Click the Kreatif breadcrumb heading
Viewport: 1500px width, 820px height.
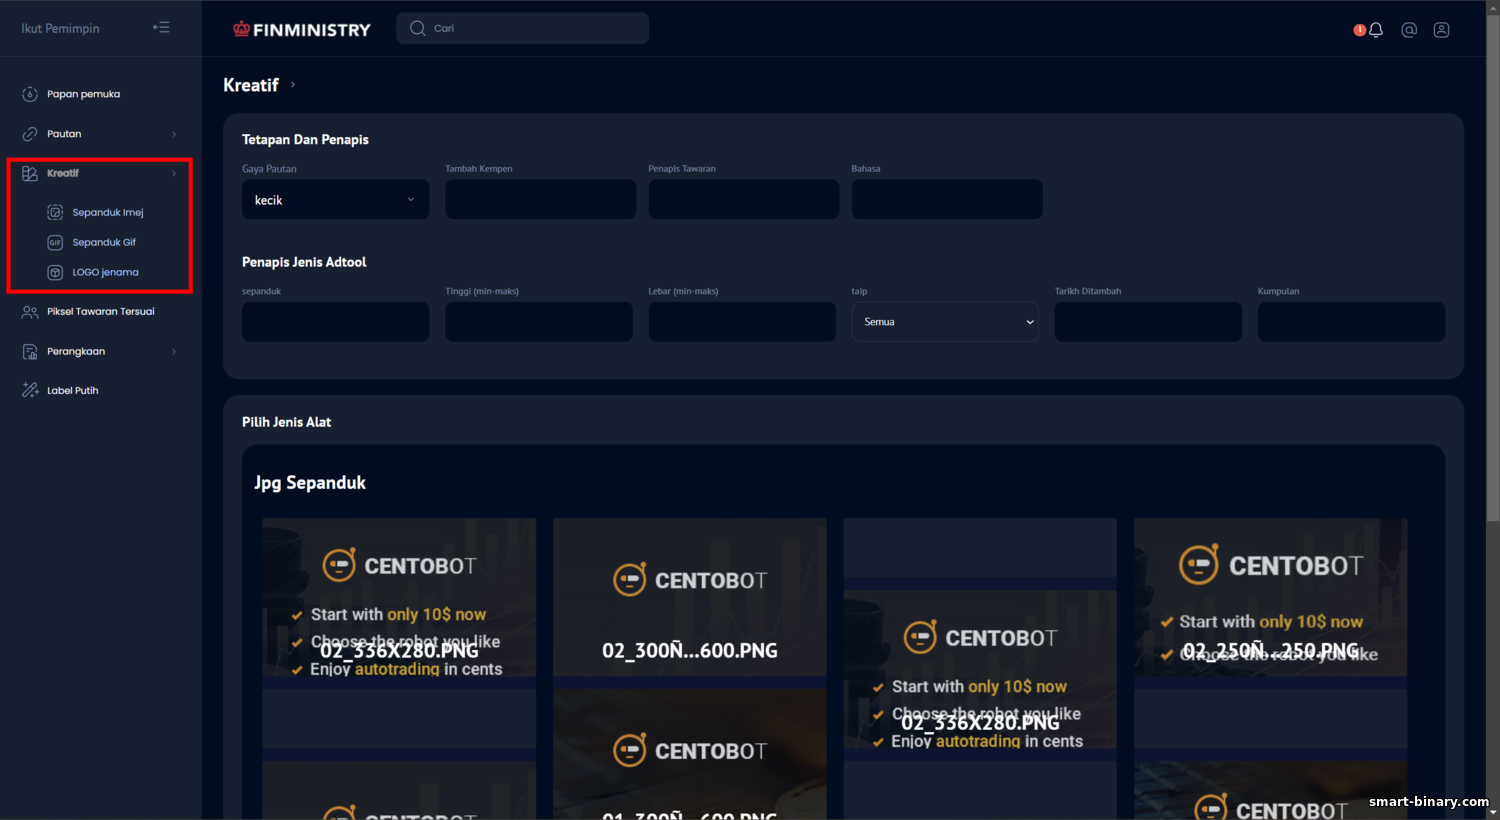click(251, 85)
